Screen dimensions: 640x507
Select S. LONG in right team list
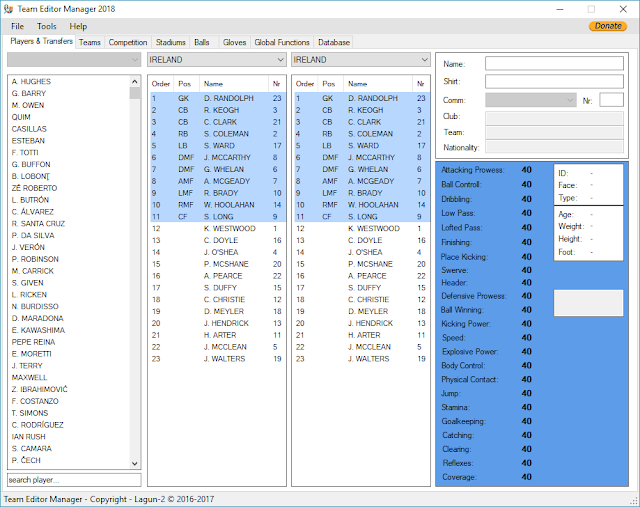(x=361, y=217)
